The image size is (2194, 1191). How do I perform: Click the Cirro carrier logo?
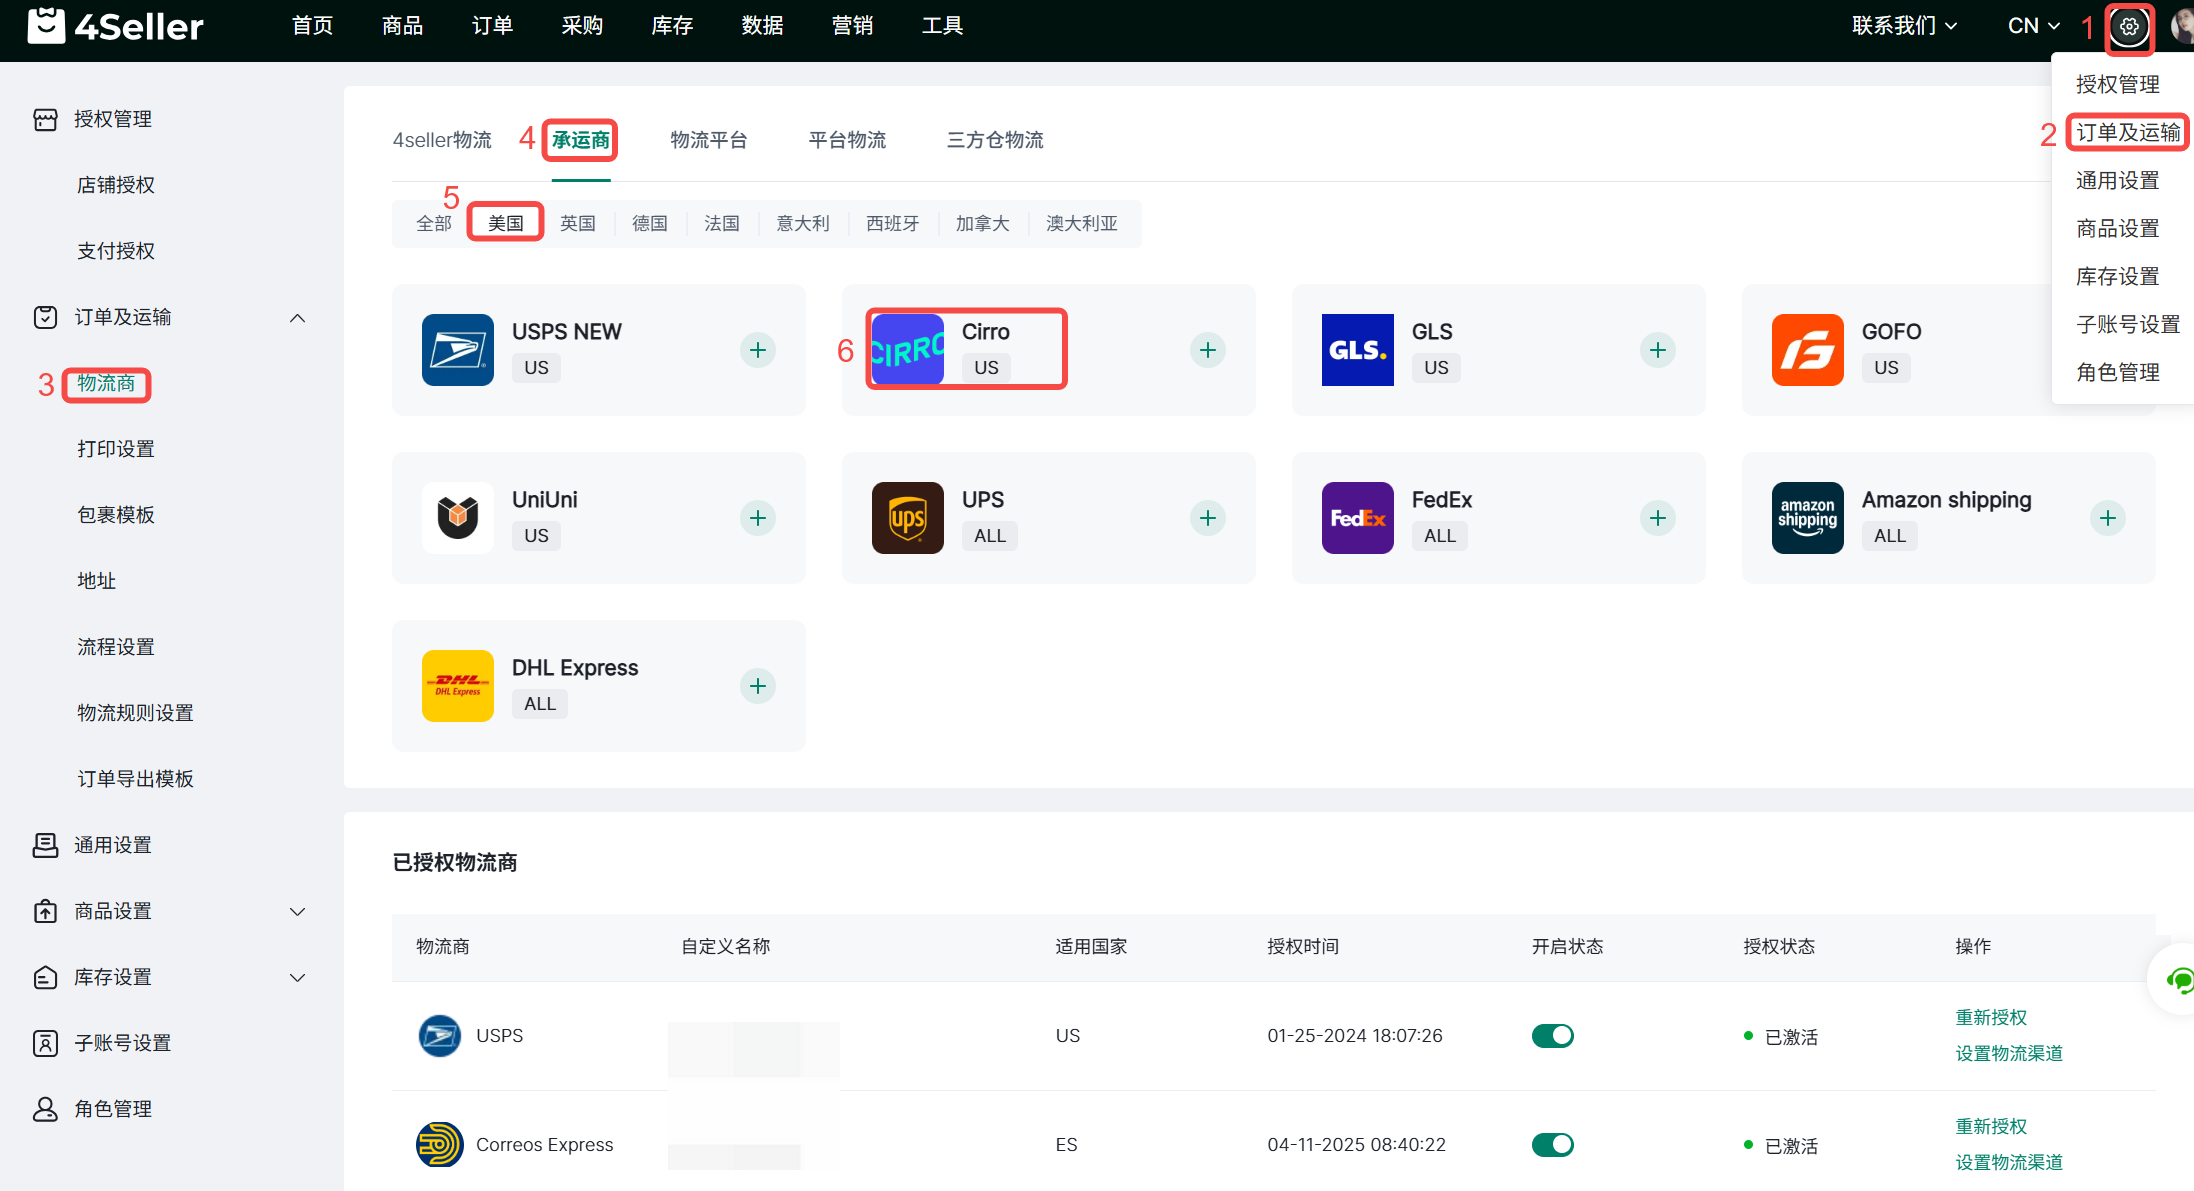[907, 350]
